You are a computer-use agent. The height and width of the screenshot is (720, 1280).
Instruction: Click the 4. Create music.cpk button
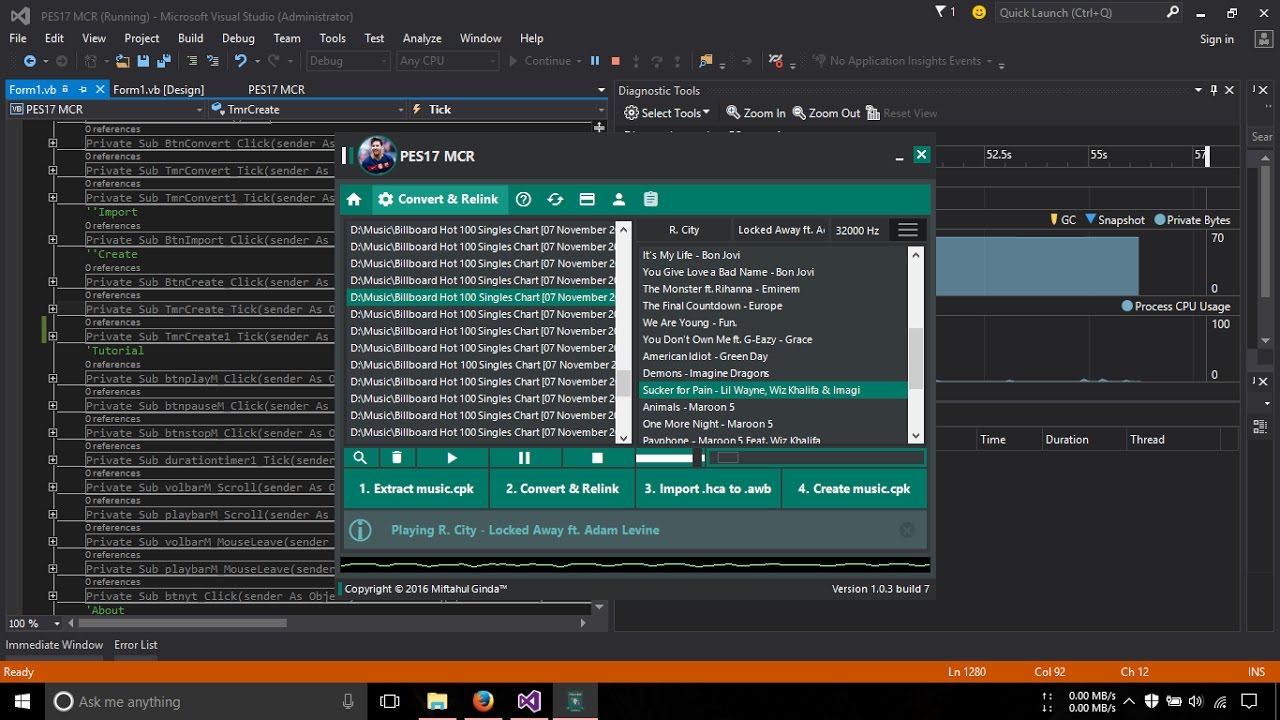[854, 489]
